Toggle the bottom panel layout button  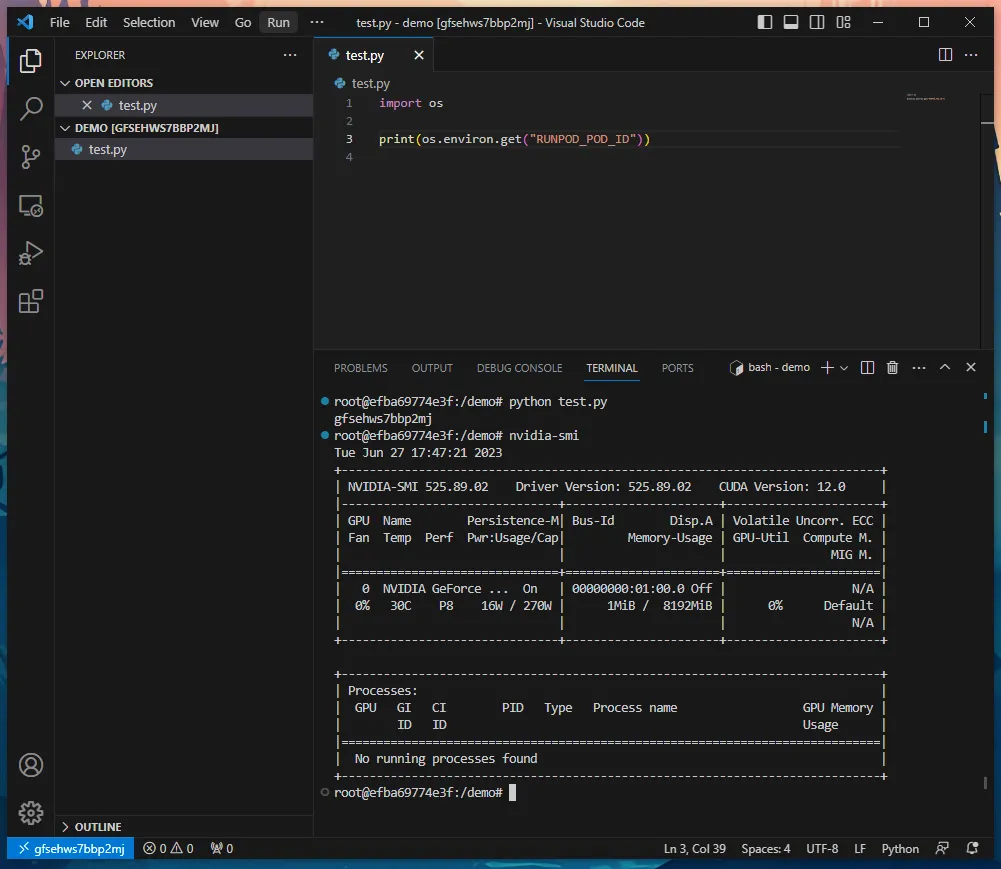point(790,22)
